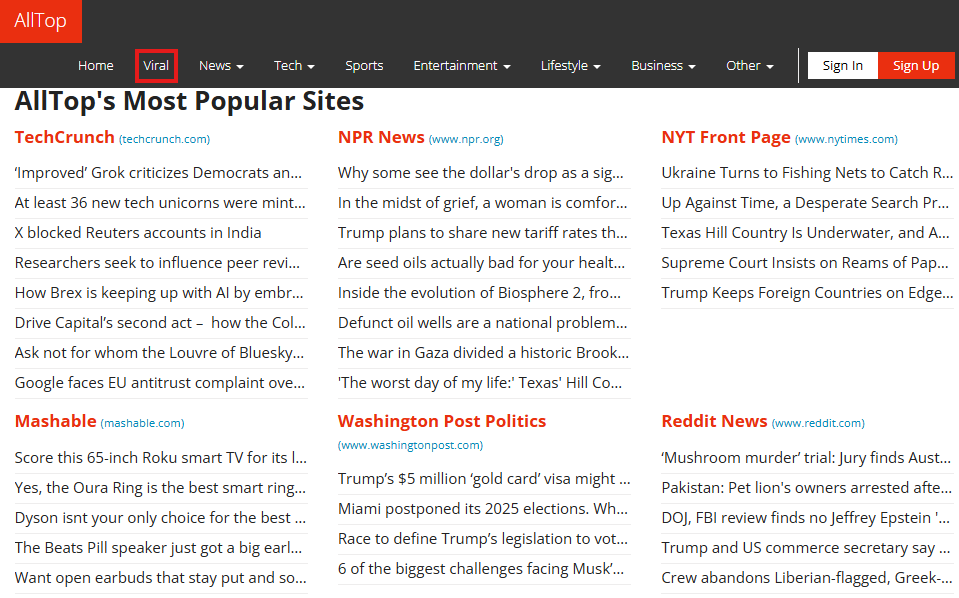Click the Sign In button

pyautogui.click(x=843, y=65)
